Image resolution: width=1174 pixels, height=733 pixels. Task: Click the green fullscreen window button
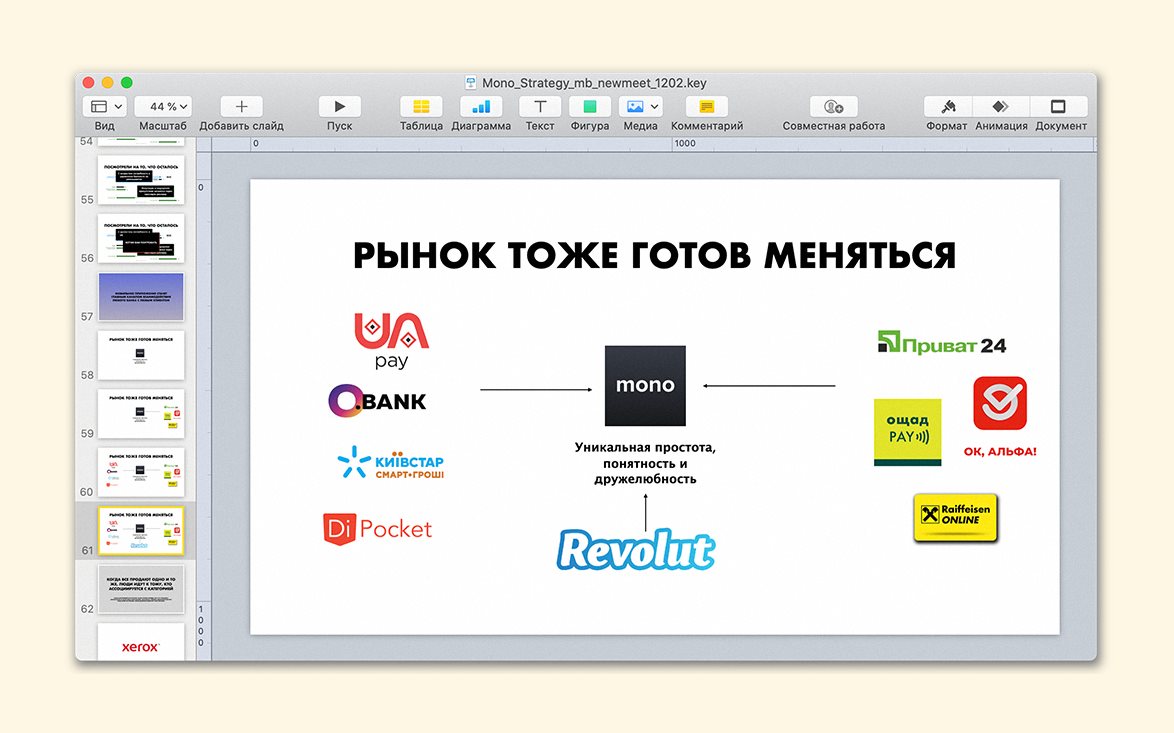tap(127, 82)
